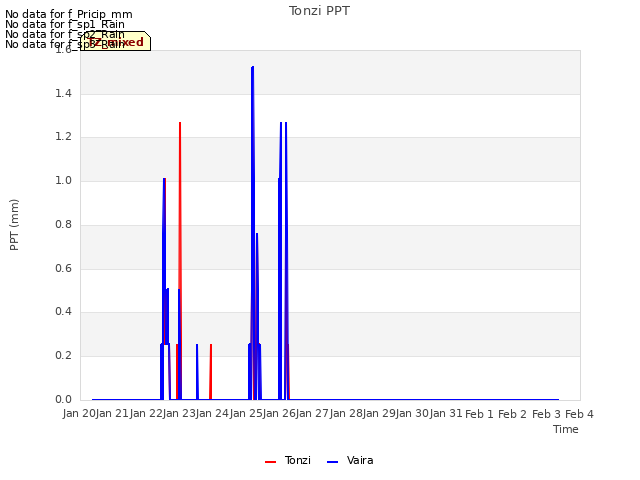
Task: Click the TZ_mixed annotation label
Action: 116,42
